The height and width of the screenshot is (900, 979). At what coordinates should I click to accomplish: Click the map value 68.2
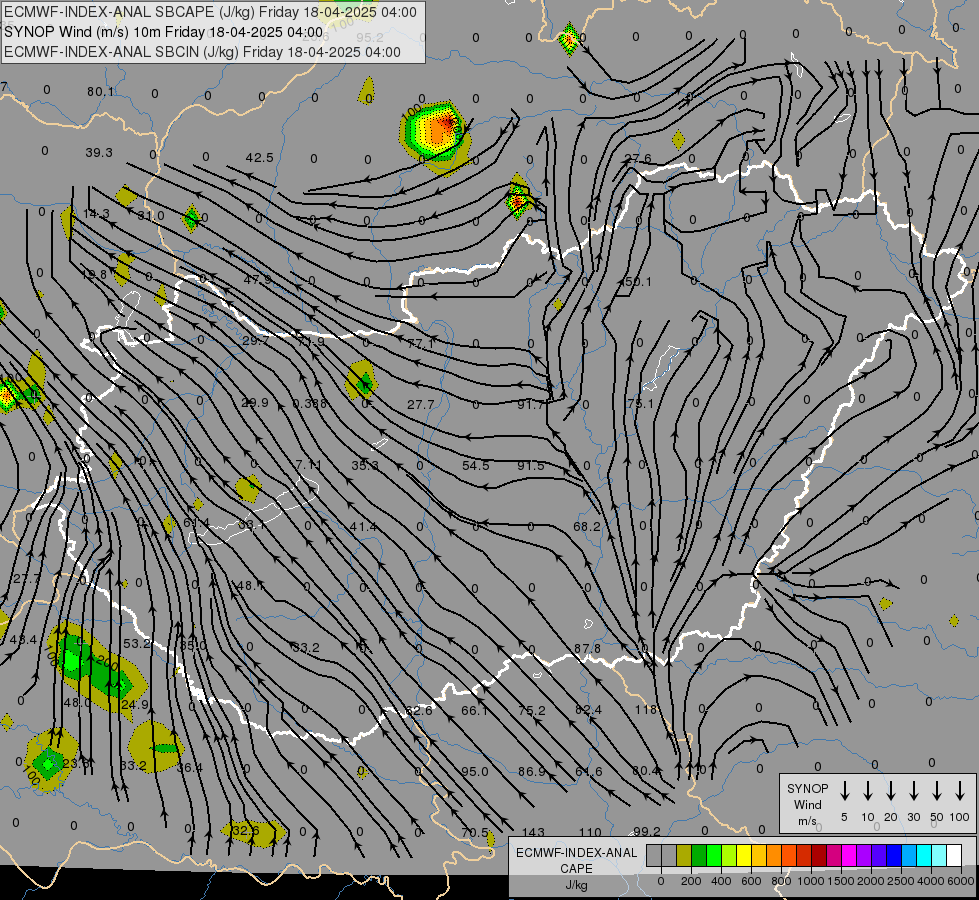pos(587,527)
